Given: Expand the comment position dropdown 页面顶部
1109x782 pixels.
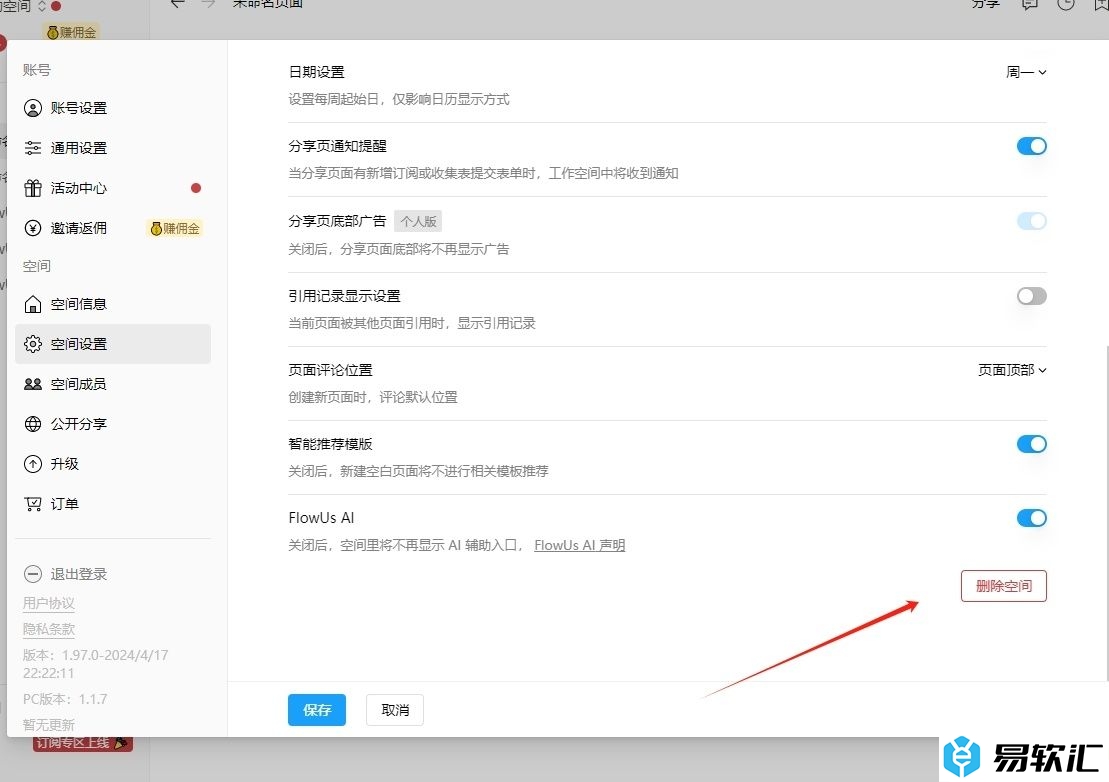Looking at the screenshot, I should click(x=1012, y=370).
